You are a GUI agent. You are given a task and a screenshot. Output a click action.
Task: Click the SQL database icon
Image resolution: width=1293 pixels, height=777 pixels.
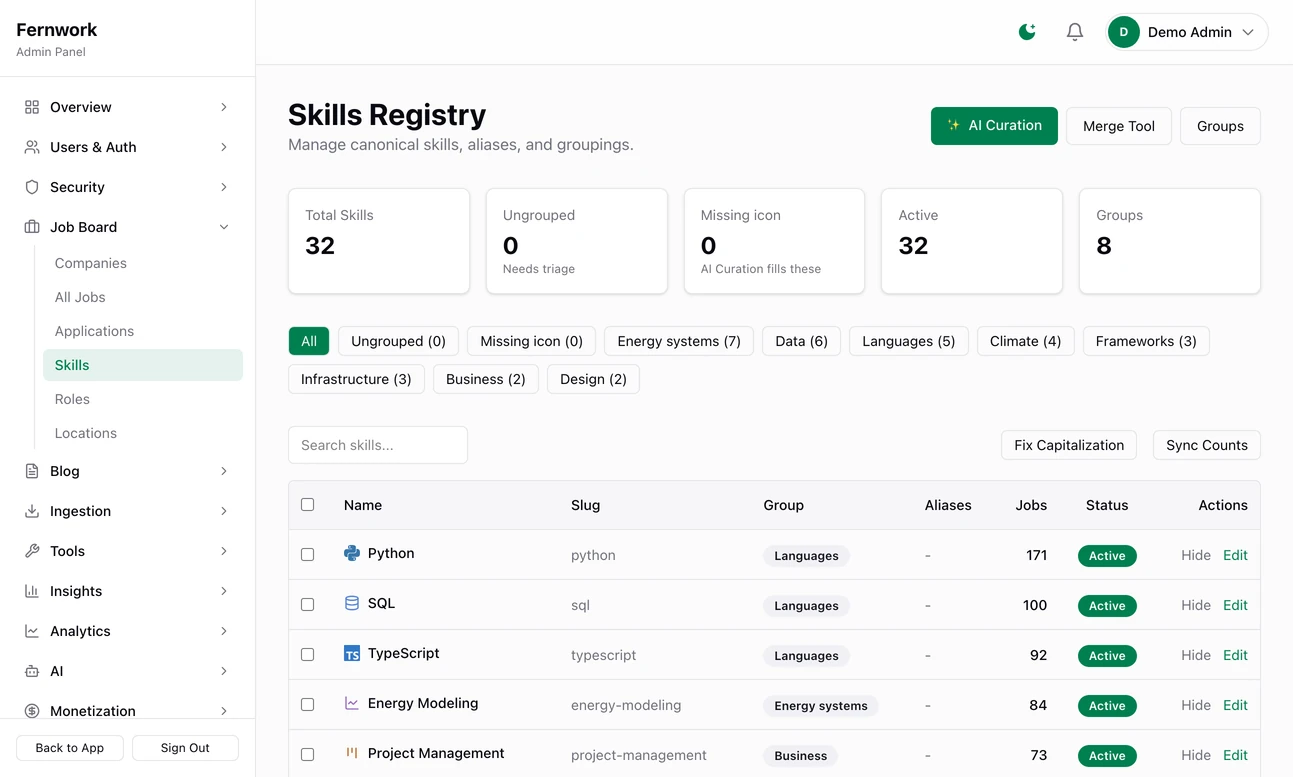click(x=352, y=603)
